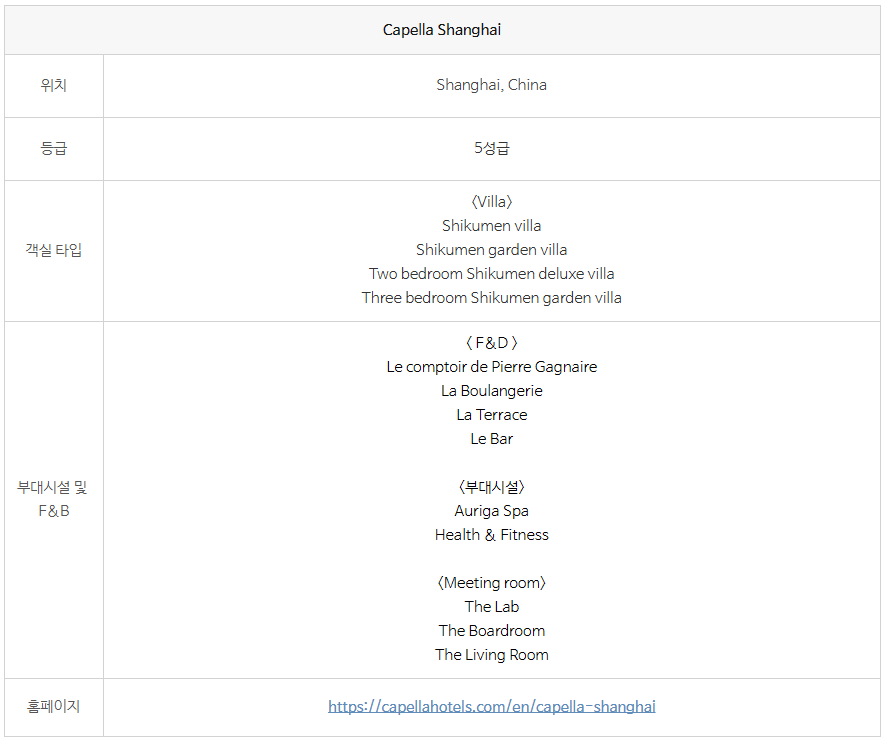
Task: Click The Living Room entry
Action: [492, 655]
